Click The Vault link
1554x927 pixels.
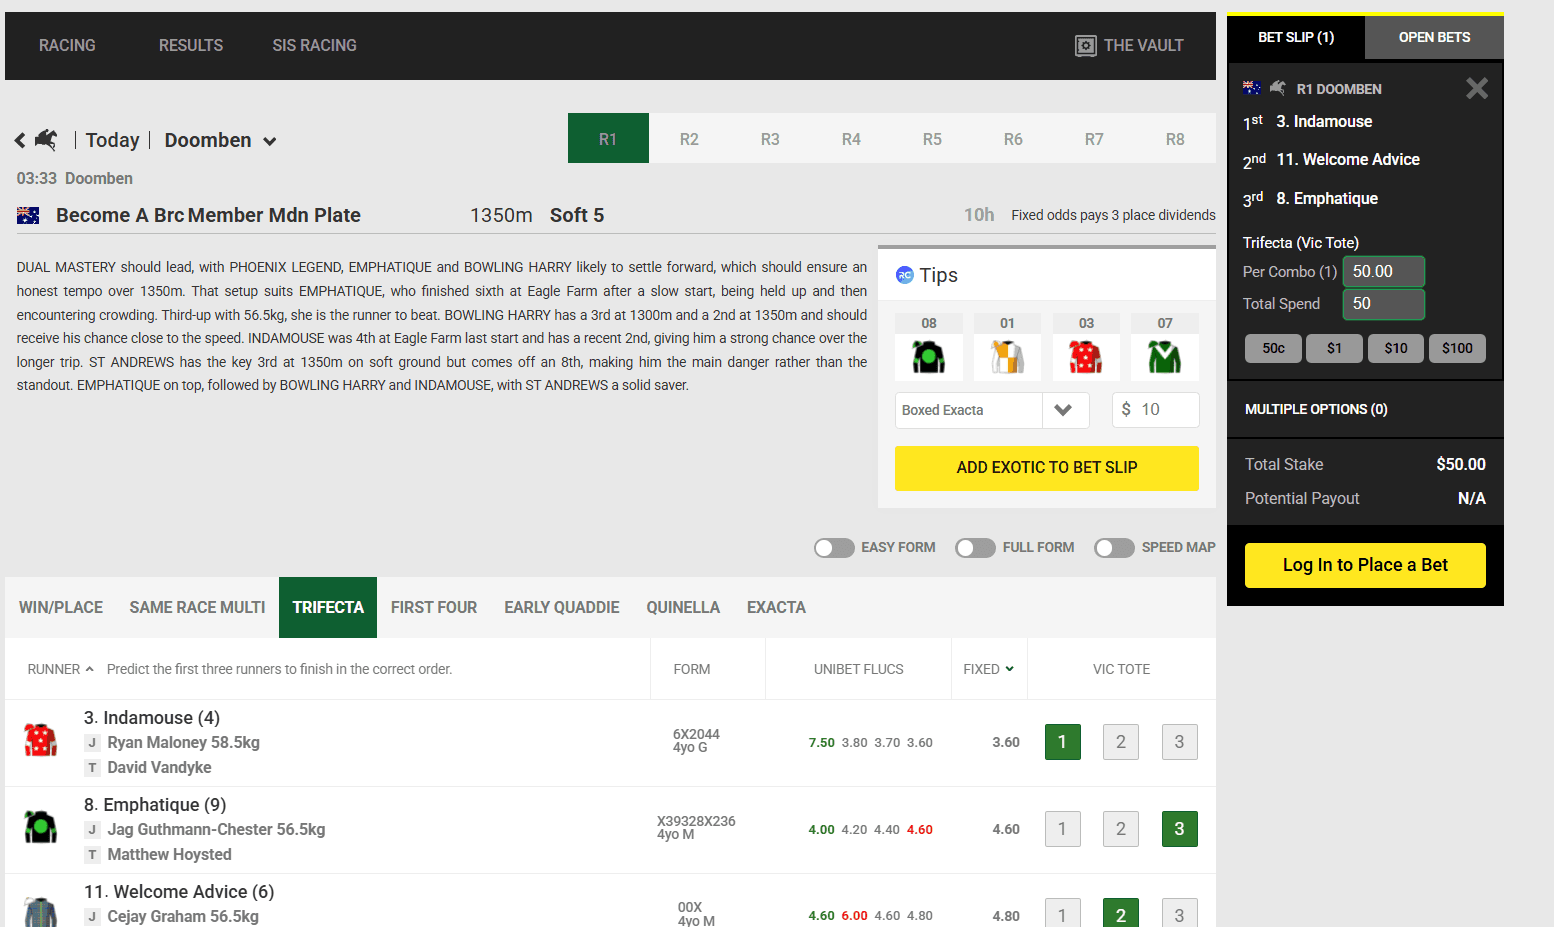tap(1129, 46)
